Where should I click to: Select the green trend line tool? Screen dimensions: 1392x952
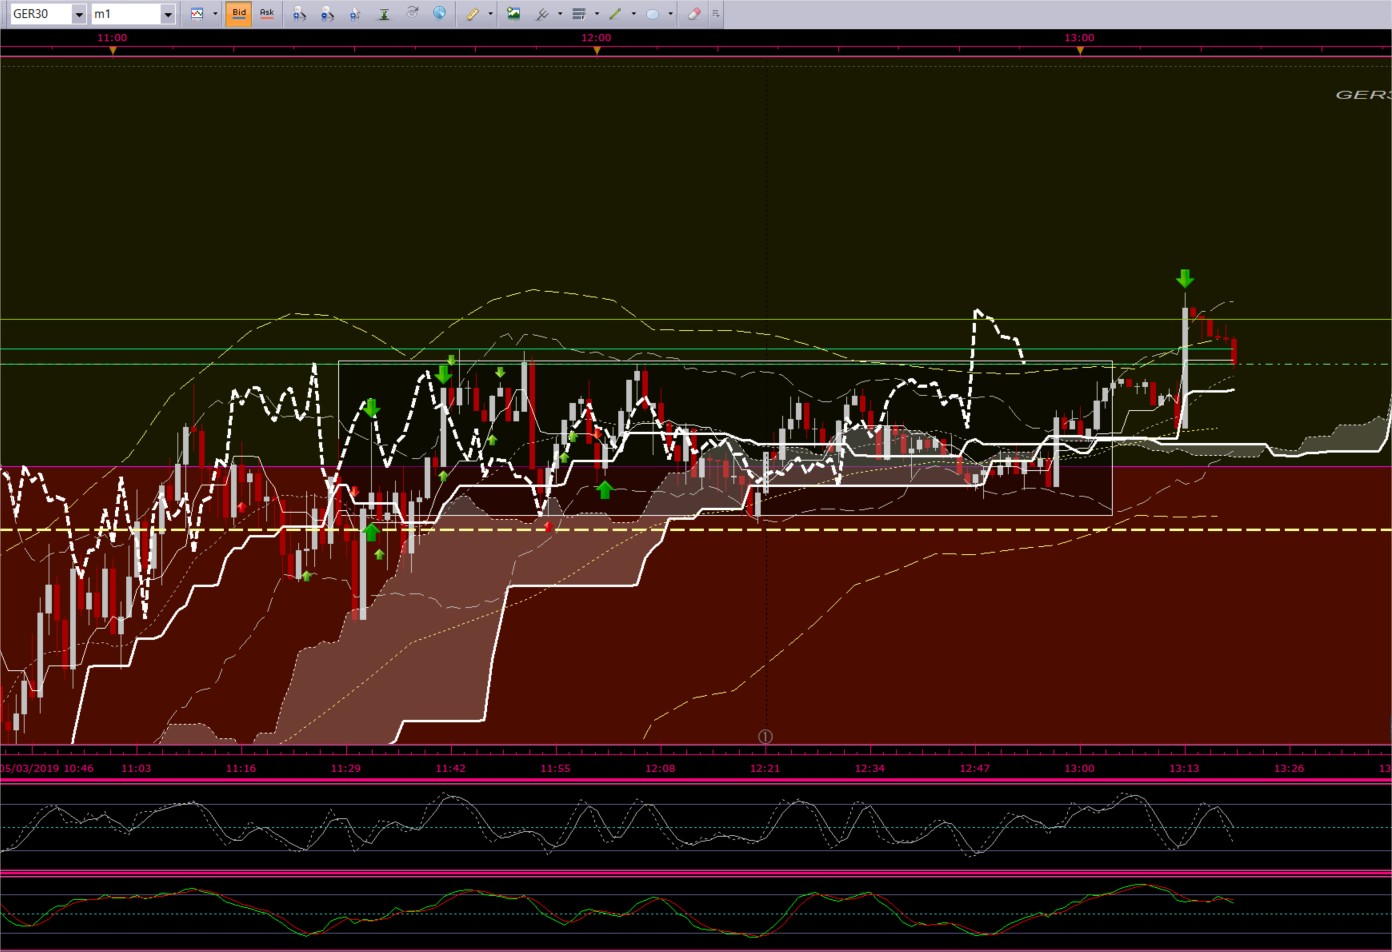pos(615,14)
